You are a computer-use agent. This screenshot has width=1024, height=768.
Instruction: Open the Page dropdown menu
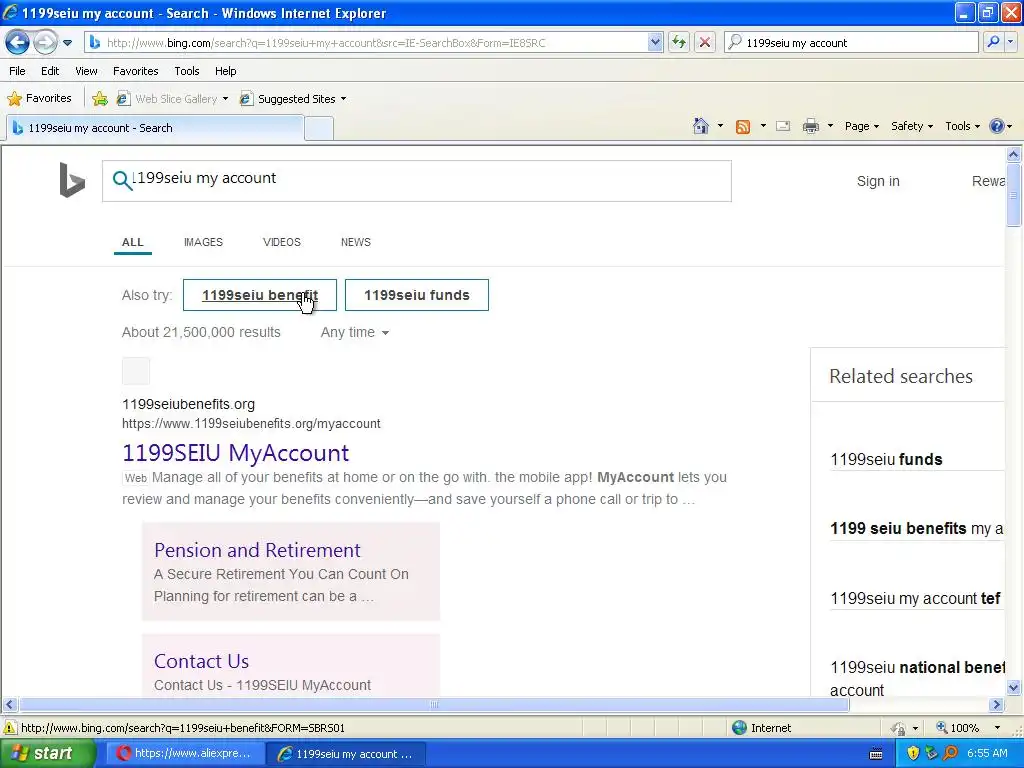[862, 126]
